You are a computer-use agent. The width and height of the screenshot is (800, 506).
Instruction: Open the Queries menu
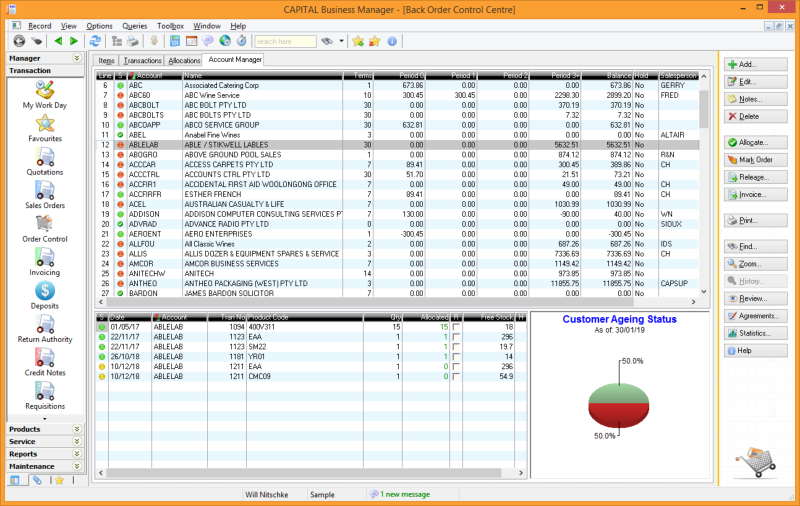[135, 26]
